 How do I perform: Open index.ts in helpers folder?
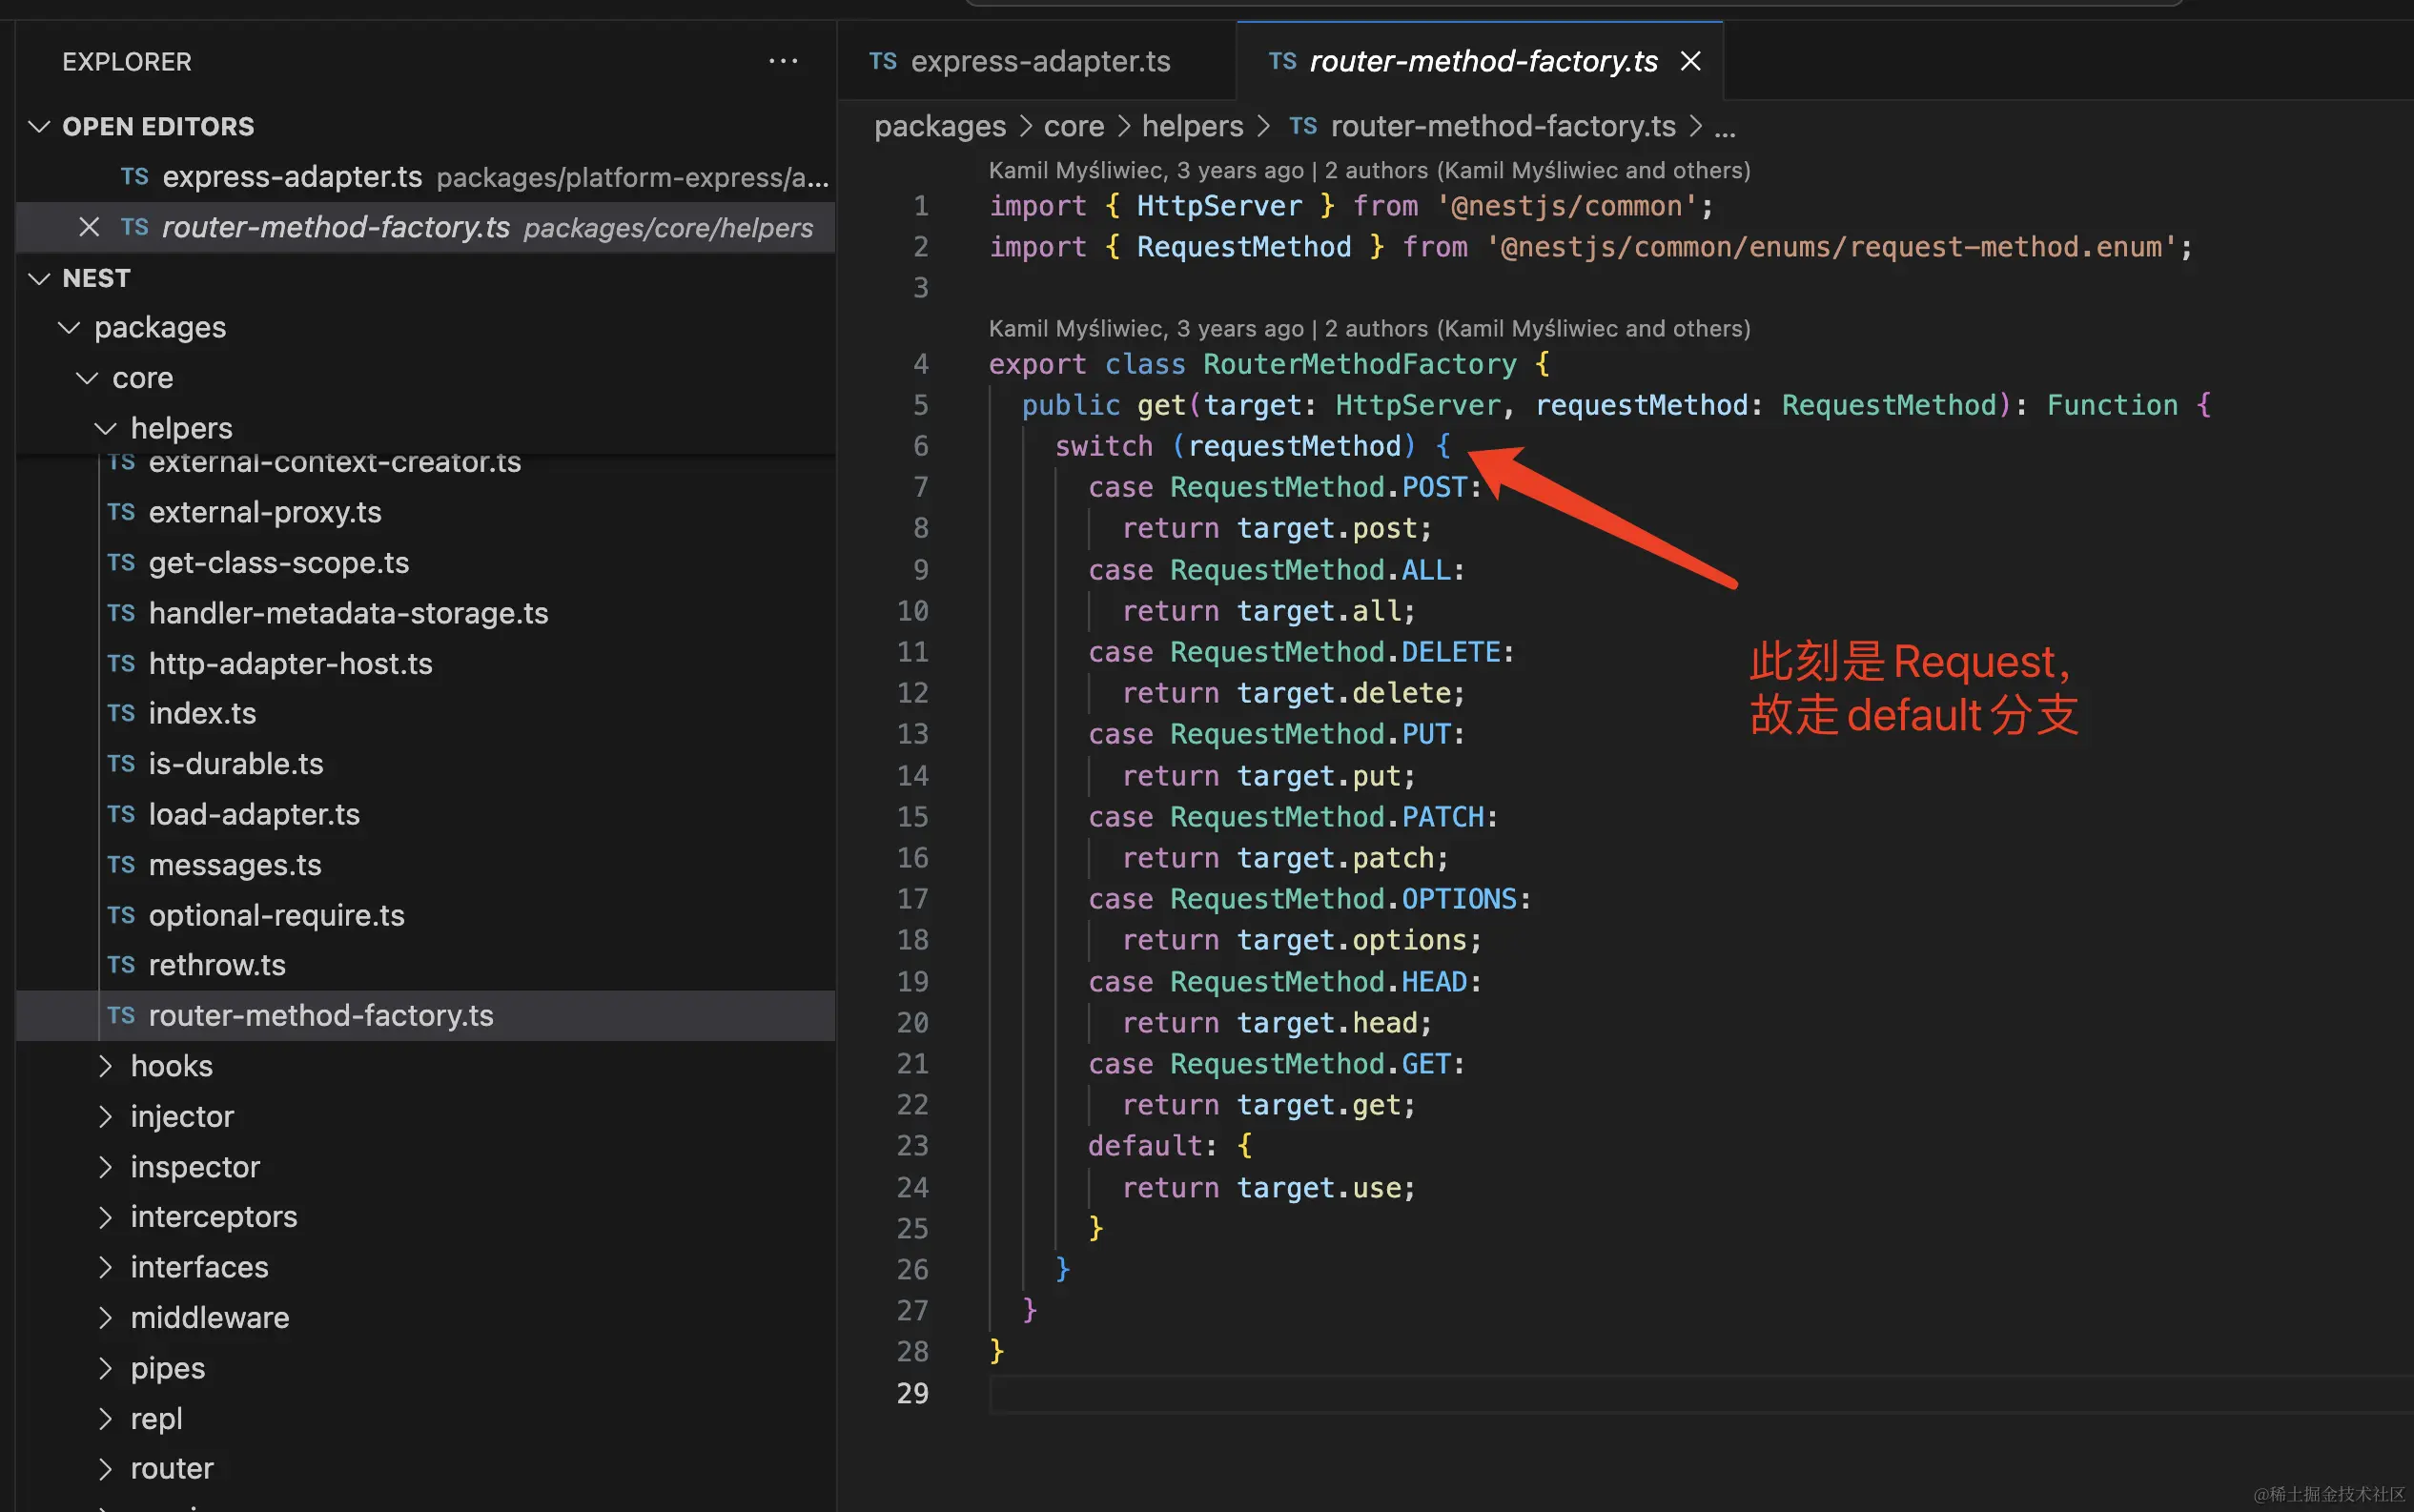coord(426,714)
